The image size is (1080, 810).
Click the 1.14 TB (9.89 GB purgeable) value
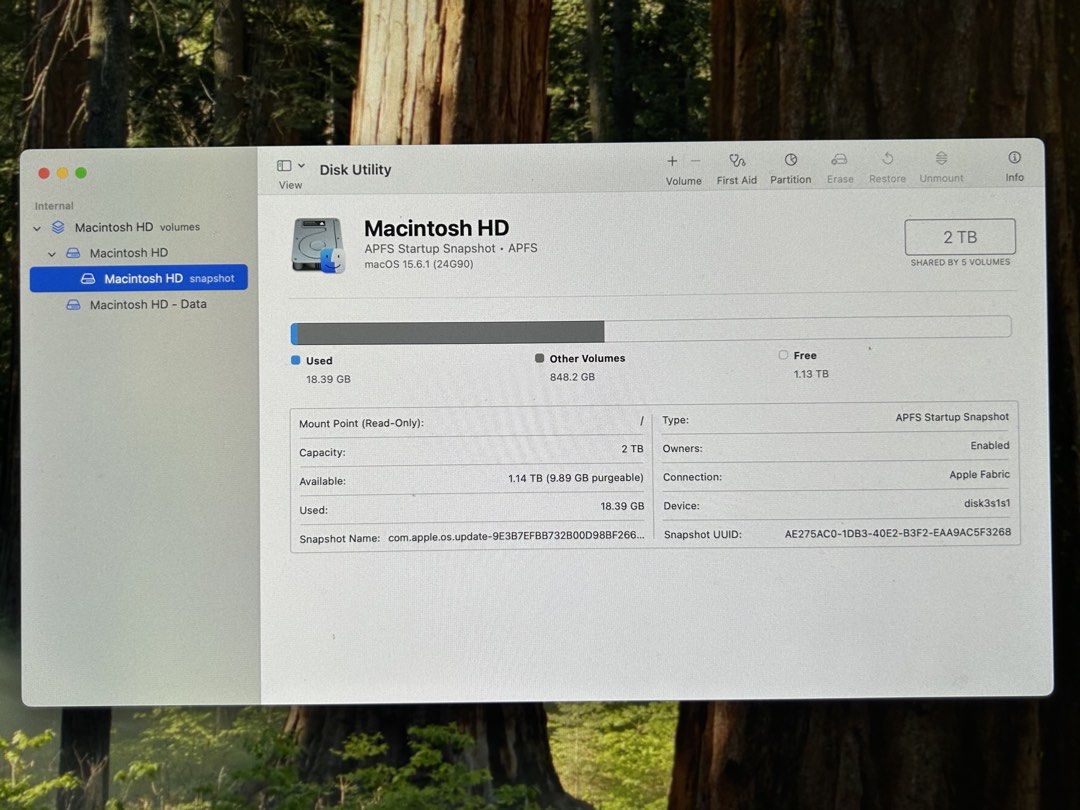click(576, 478)
